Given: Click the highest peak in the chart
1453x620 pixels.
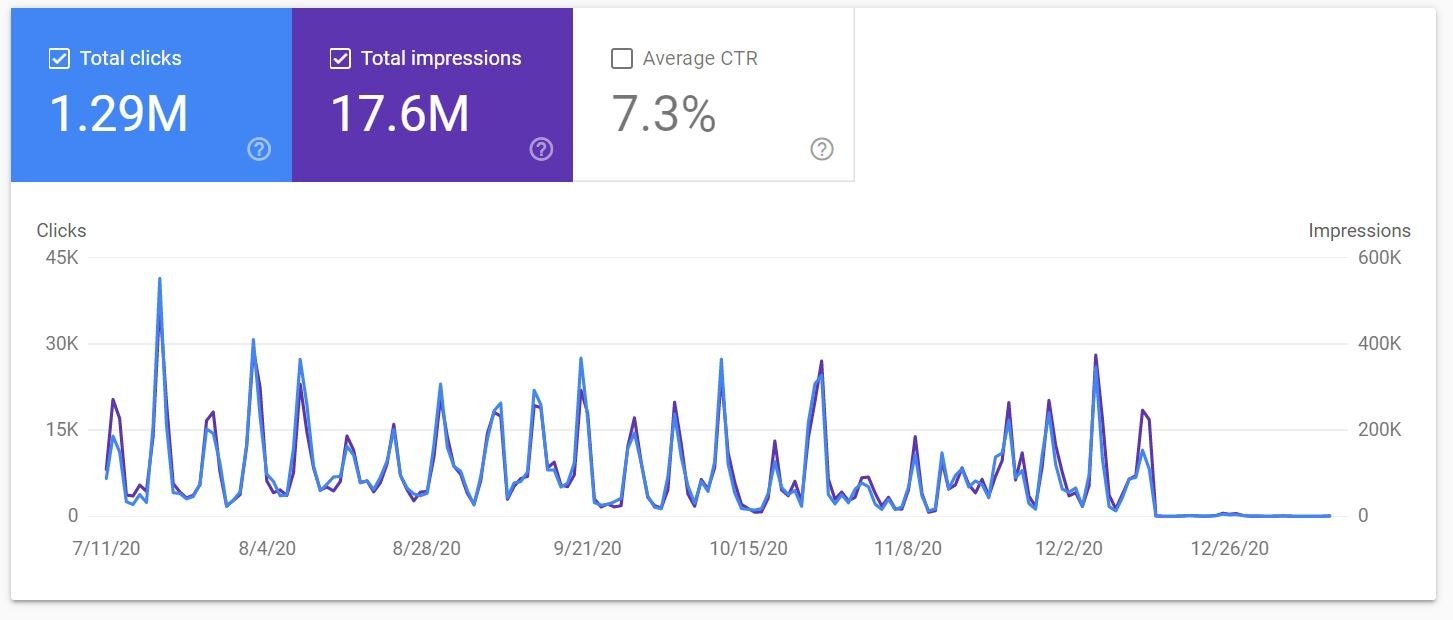Looking at the screenshot, I should click(x=160, y=279).
